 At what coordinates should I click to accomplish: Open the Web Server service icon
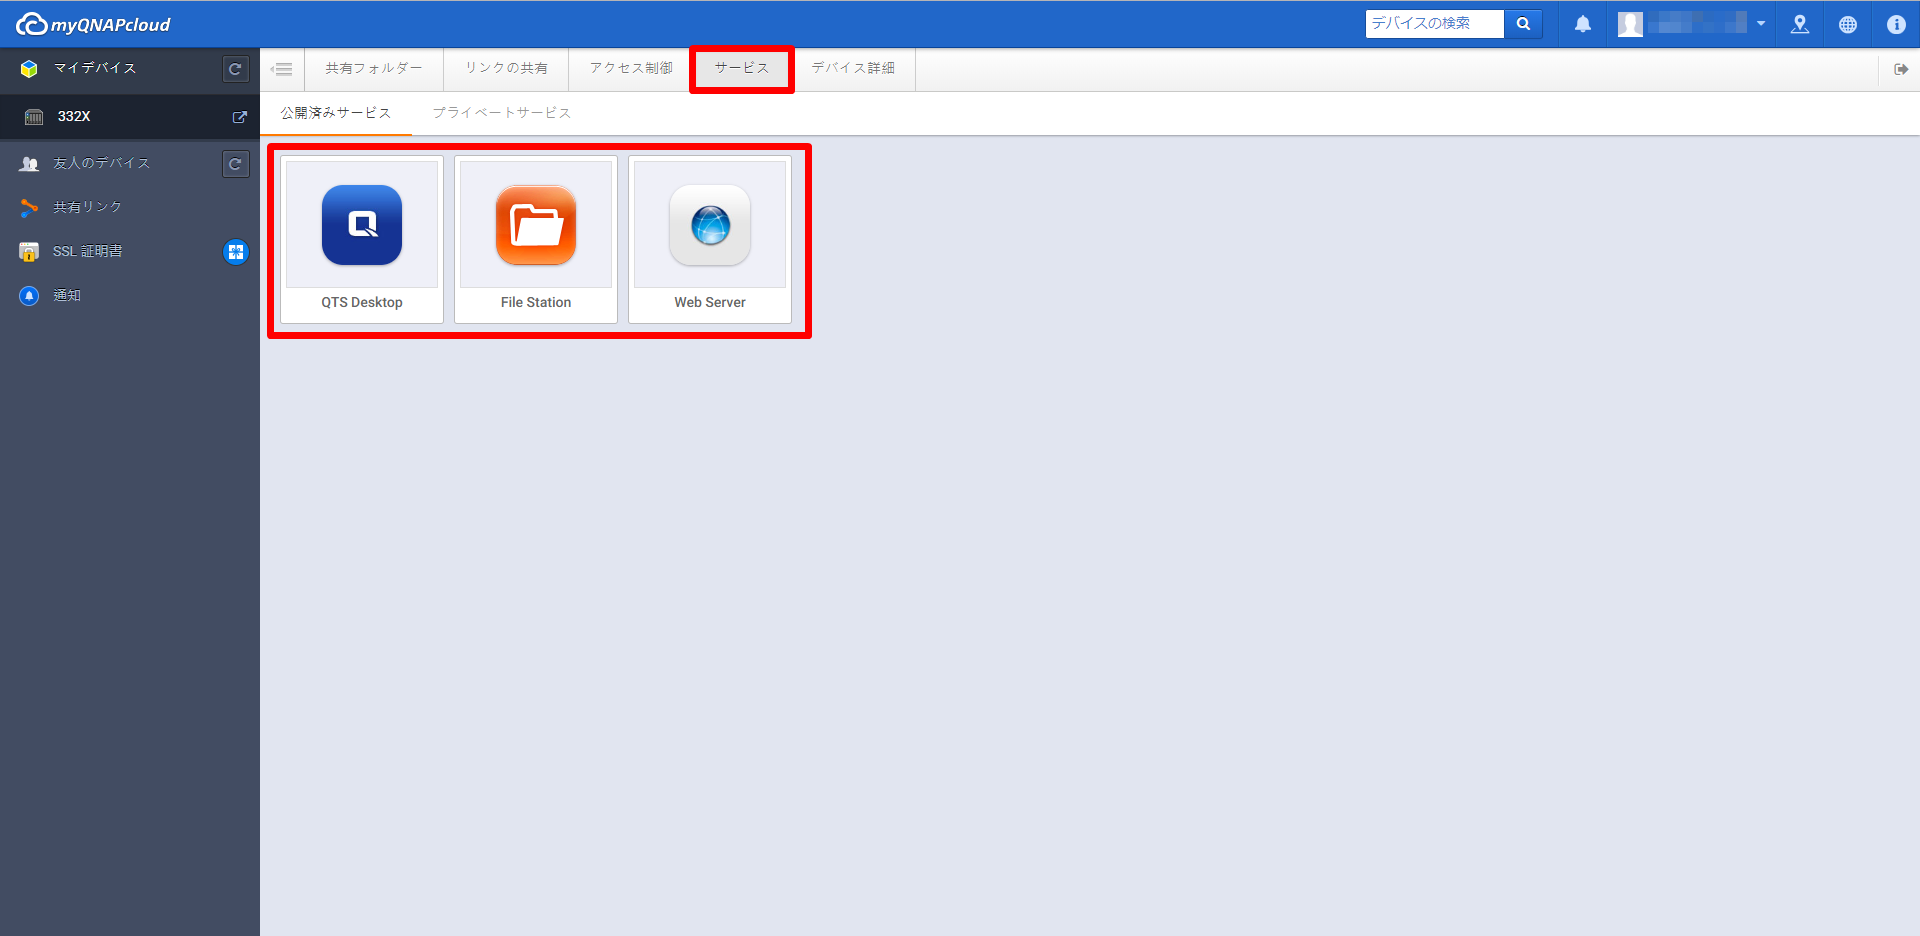click(x=710, y=225)
